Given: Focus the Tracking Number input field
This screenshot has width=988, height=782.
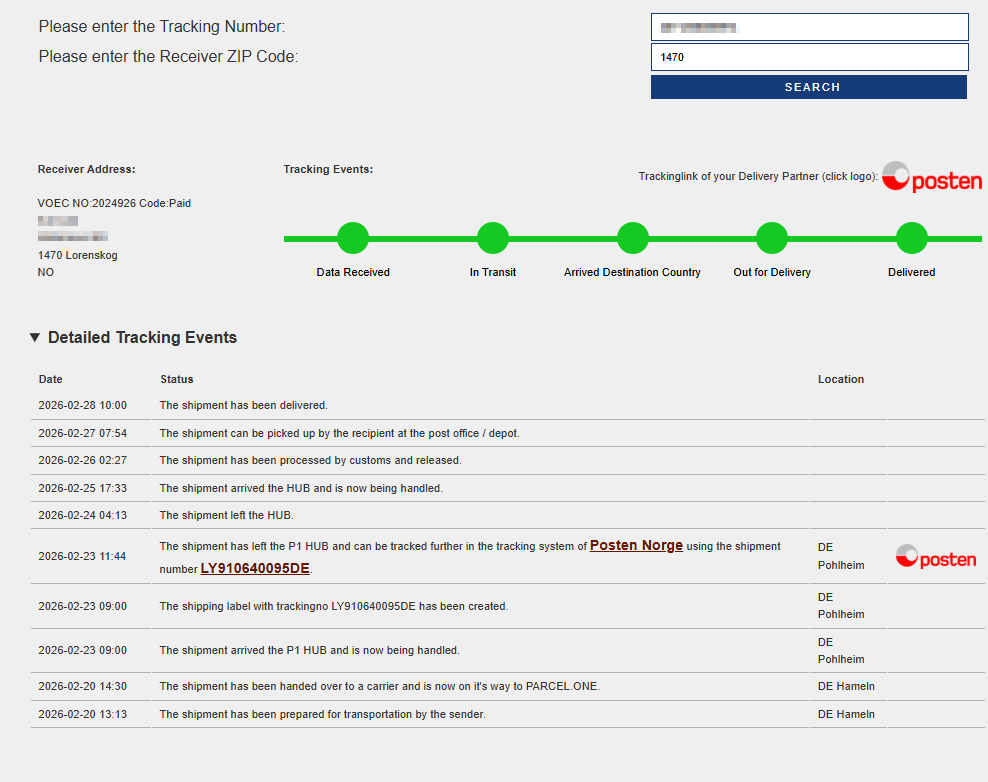Looking at the screenshot, I should pyautogui.click(x=809, y=27).
